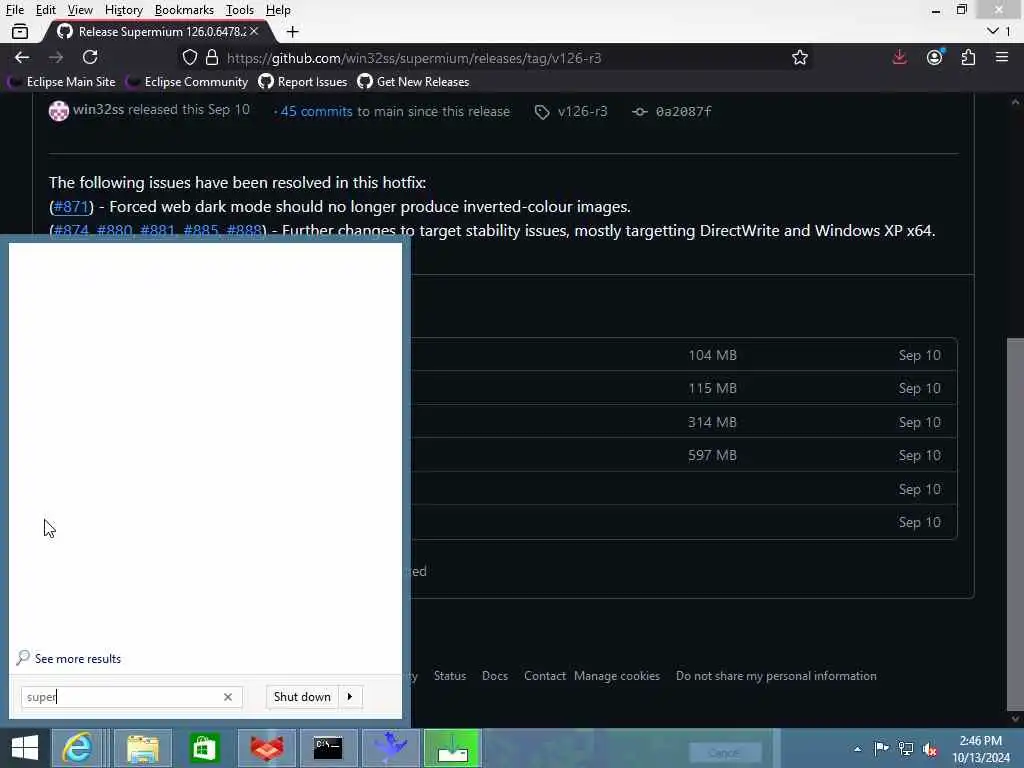The image size is (1024, 768).
Task: Open the View menu
Action: (x=80, y=10)
